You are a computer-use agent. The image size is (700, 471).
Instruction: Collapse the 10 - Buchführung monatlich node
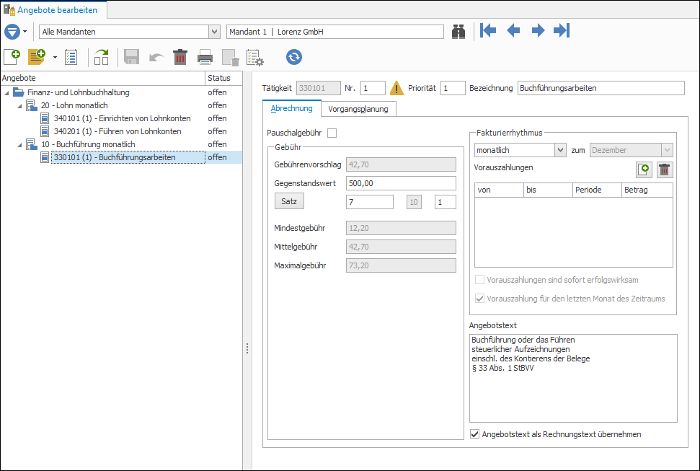point(20,145)
